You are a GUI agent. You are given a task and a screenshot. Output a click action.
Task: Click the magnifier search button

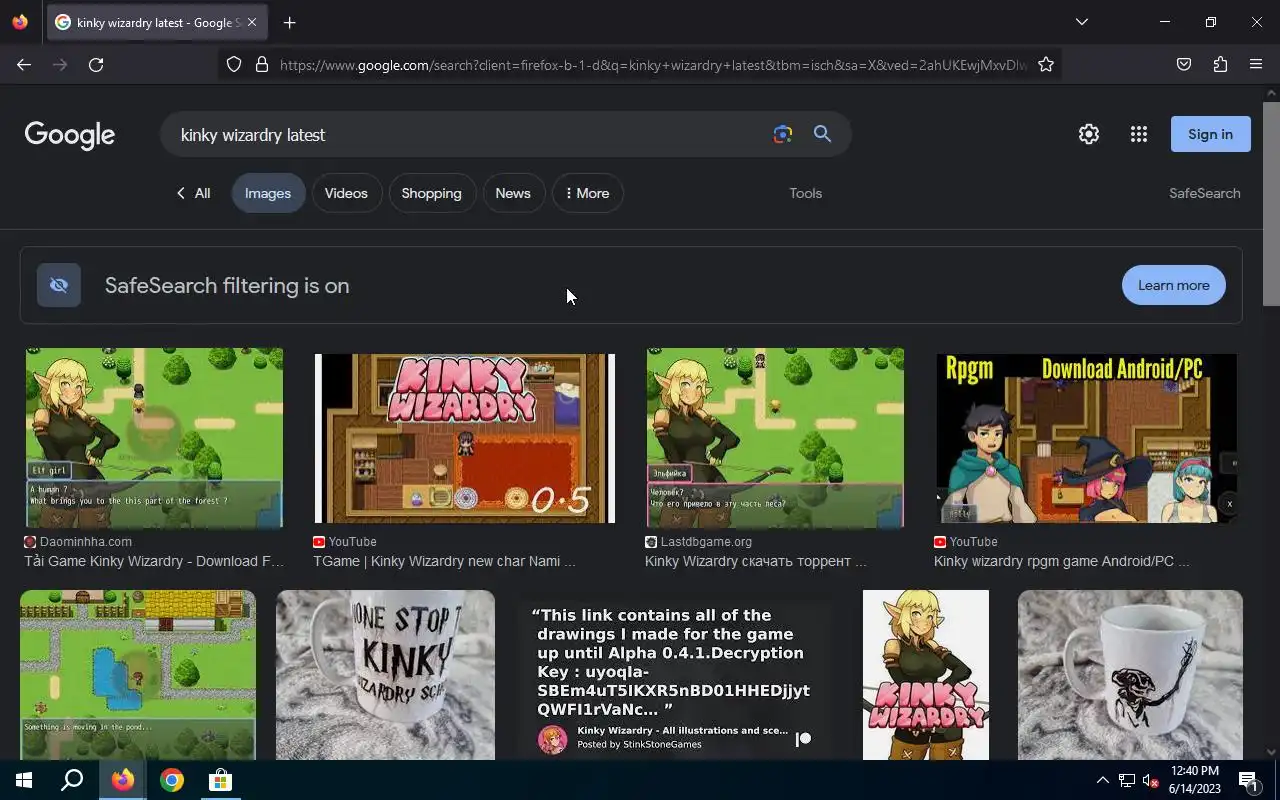[822, 134]
